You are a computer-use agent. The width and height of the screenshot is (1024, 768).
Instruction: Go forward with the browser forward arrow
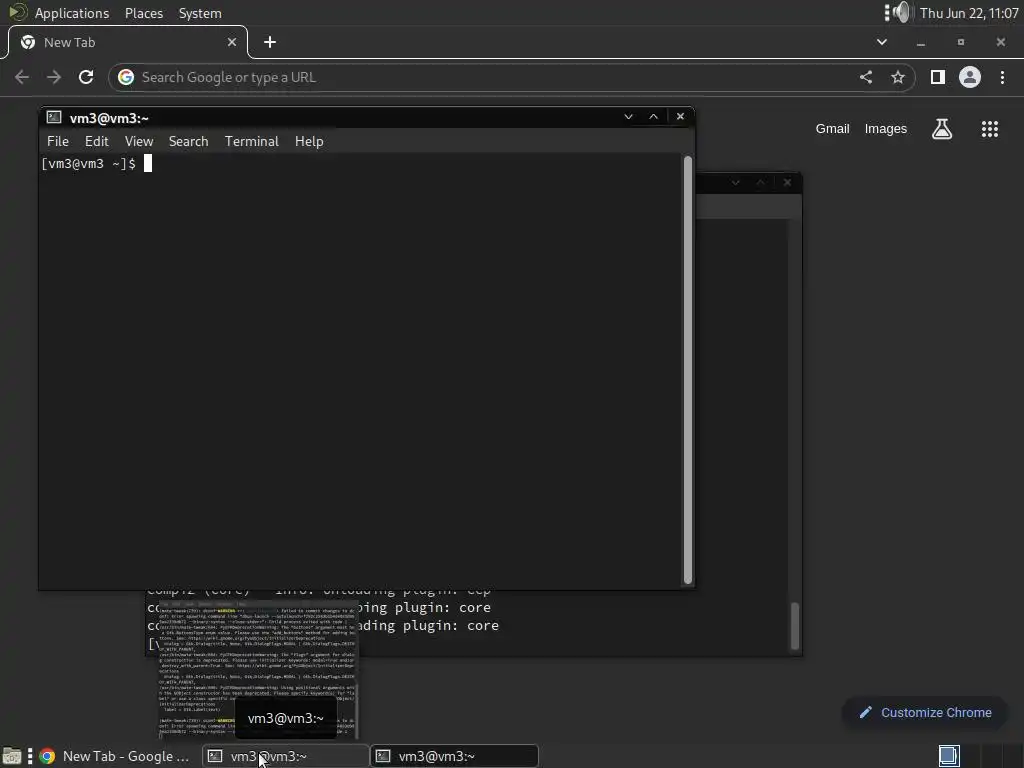54,77
